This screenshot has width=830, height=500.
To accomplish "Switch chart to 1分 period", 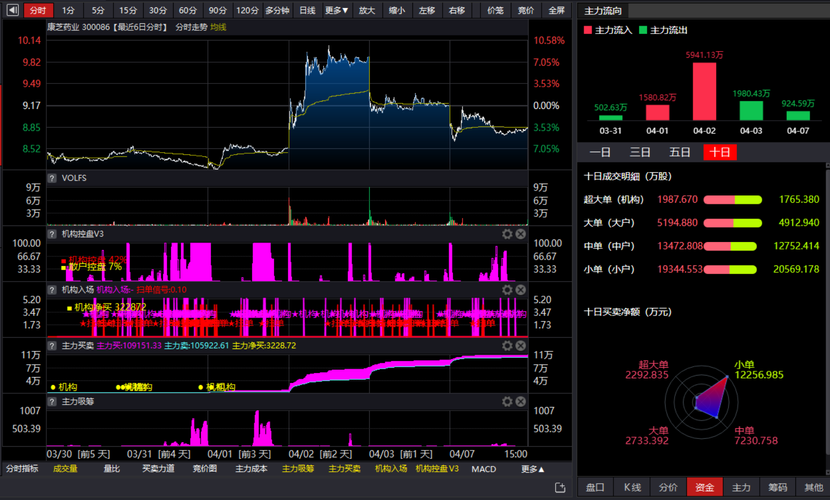I will coord(68,10).
